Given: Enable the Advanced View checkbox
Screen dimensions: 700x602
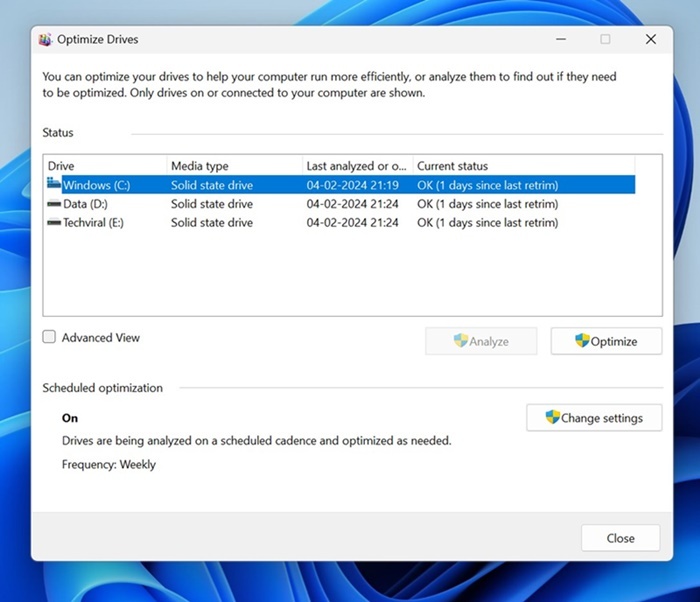Looking at the screenshot, I should coord(49,337).
